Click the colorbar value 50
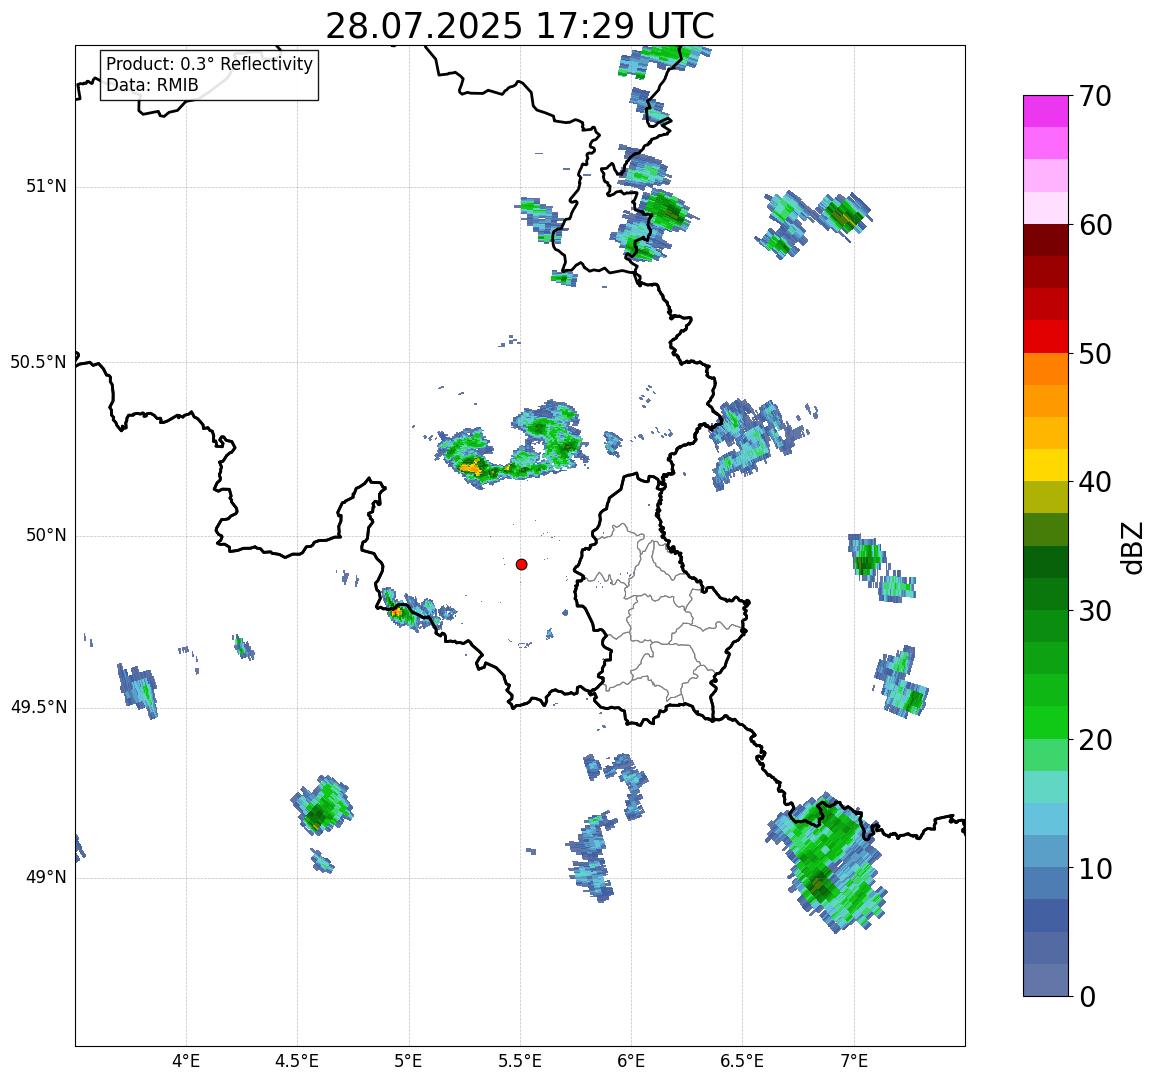 coord(1095,353)
